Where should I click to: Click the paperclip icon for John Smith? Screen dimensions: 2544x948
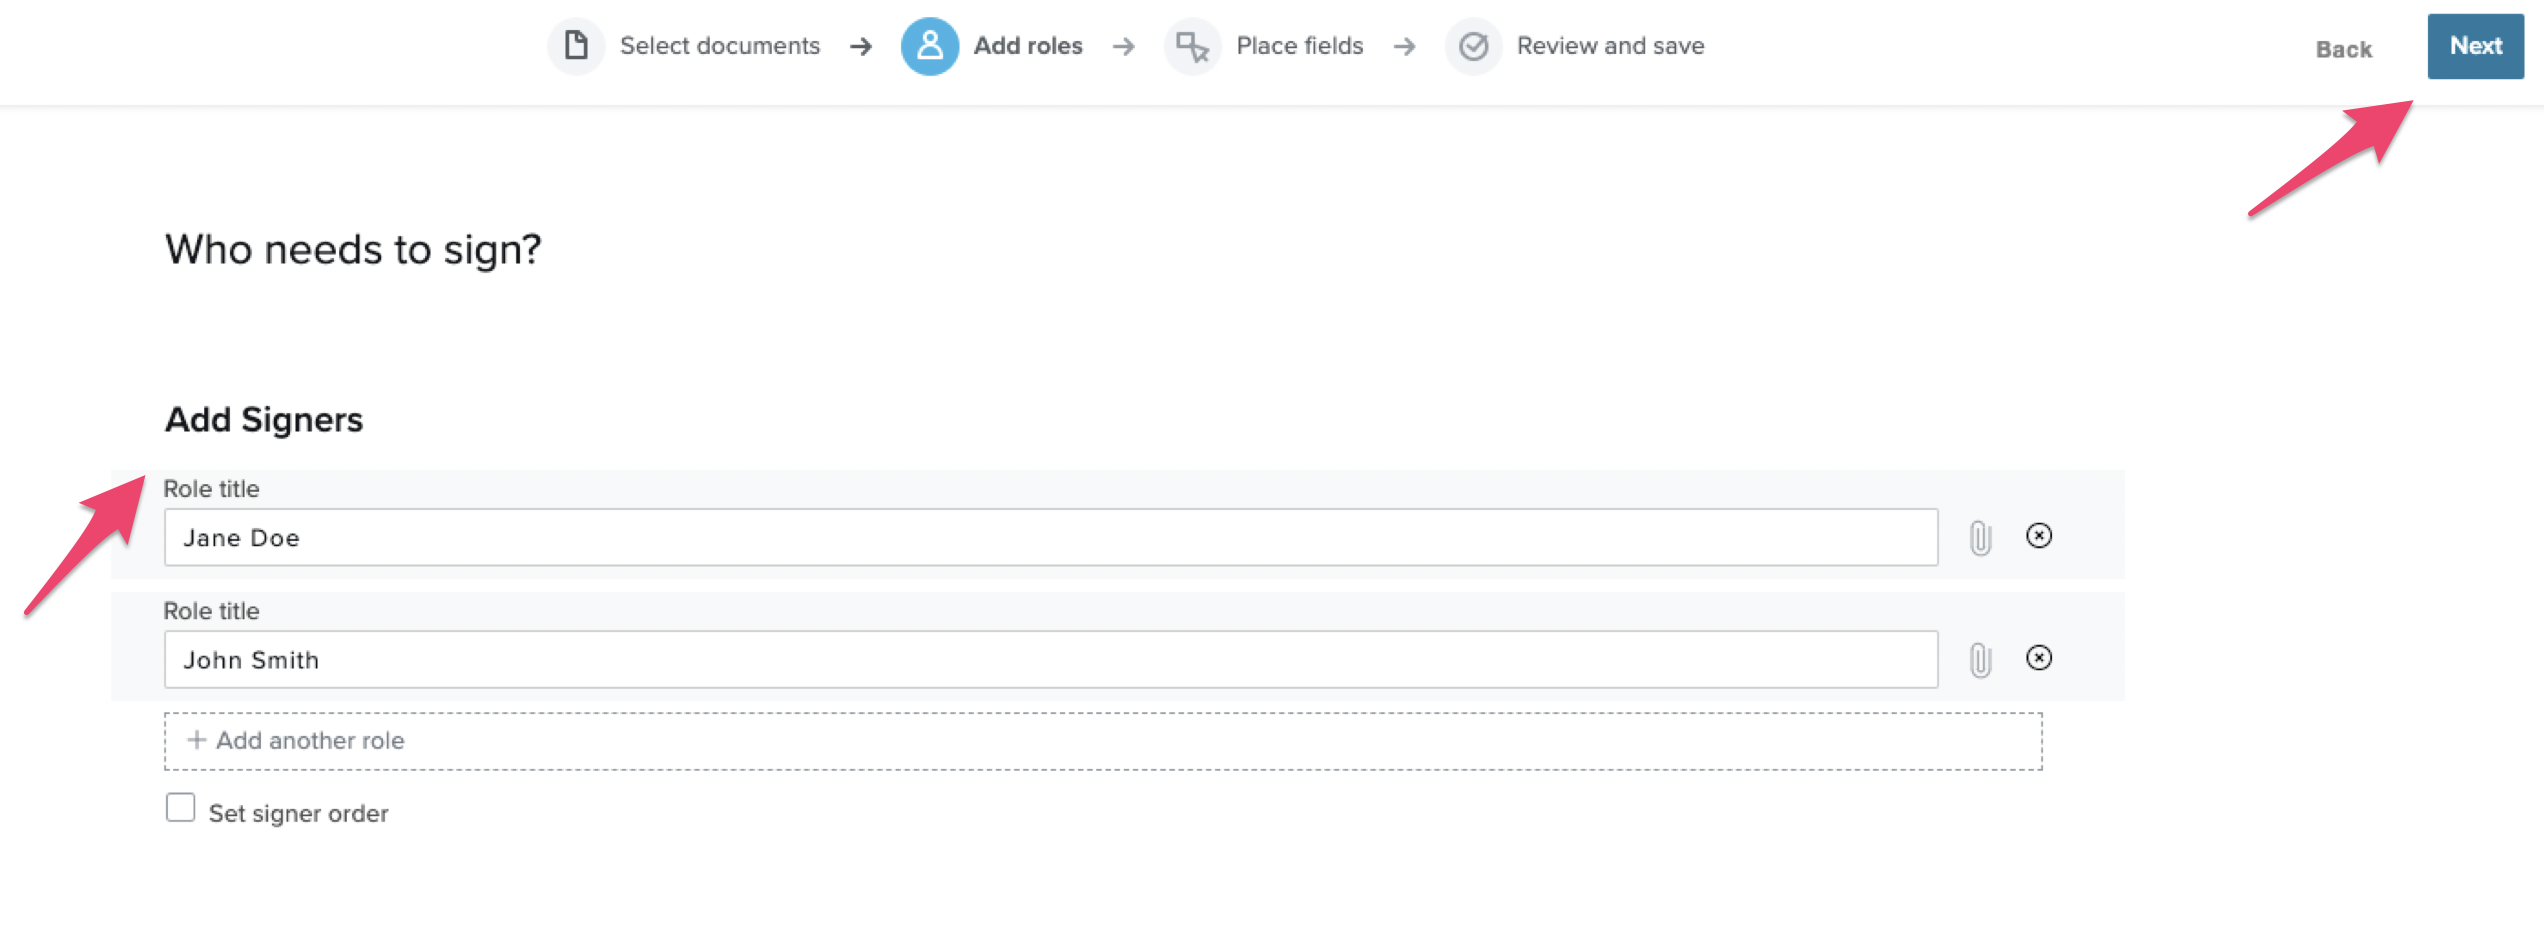point(1980,659)
